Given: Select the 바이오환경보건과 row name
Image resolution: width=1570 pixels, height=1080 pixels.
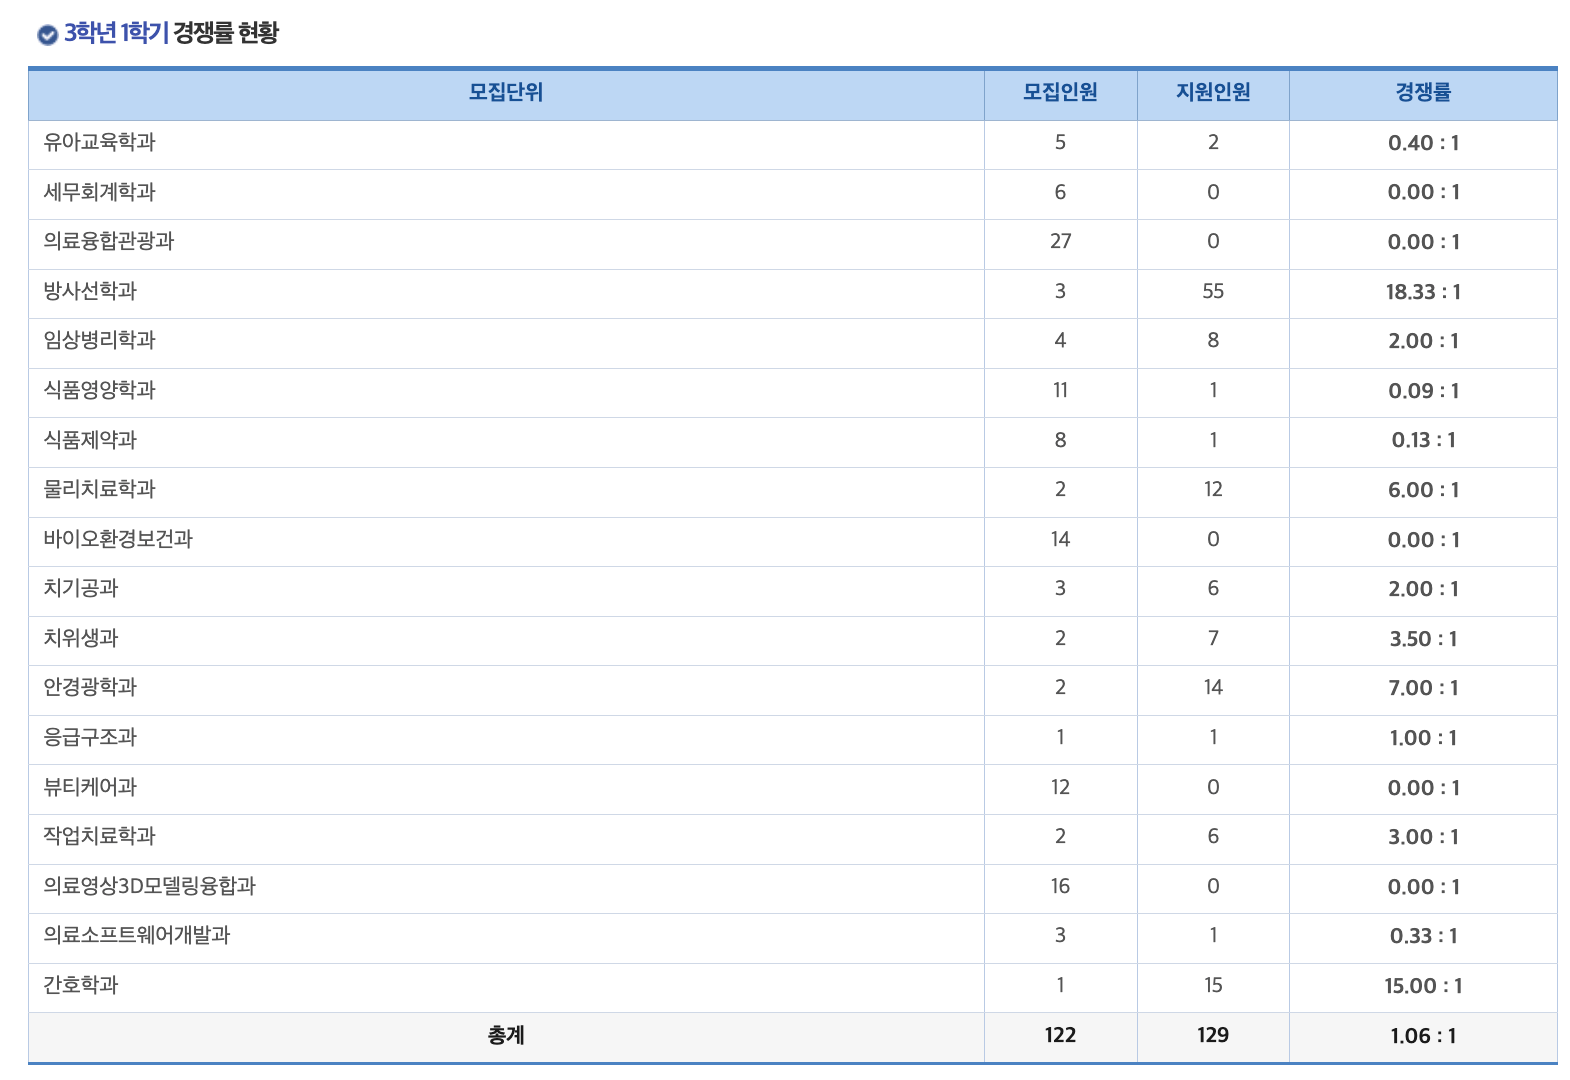Looking at the screenshot, I should (x=118, y=539).
